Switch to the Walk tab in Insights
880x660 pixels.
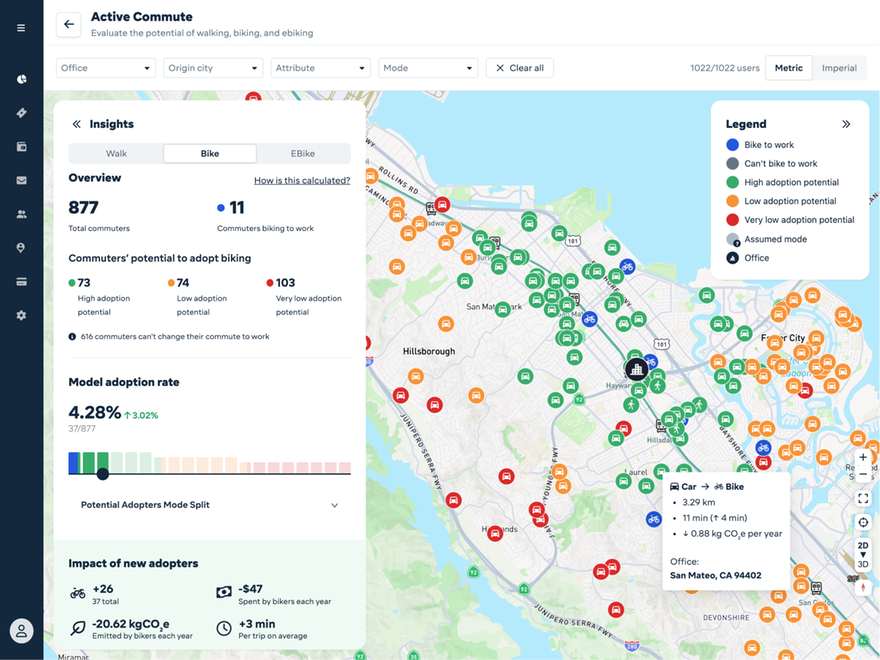(x=116, y=153)
